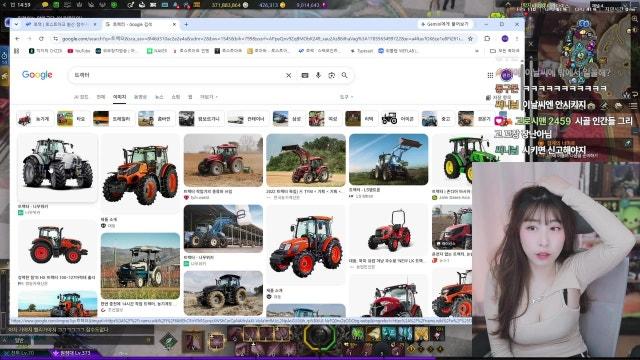Start voice search with the microphone icon
The width and height of the screenshot is (640, 360).
[318, 75]
